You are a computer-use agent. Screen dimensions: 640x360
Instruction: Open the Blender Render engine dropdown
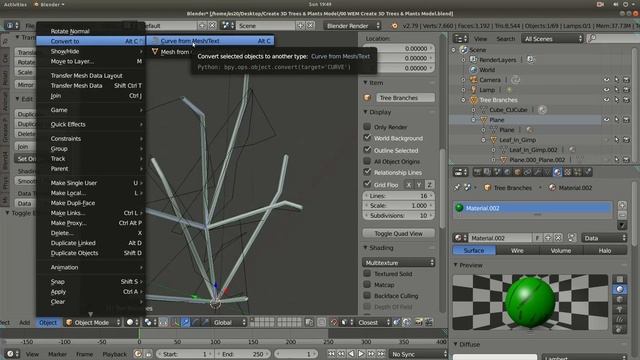point(353,26)
